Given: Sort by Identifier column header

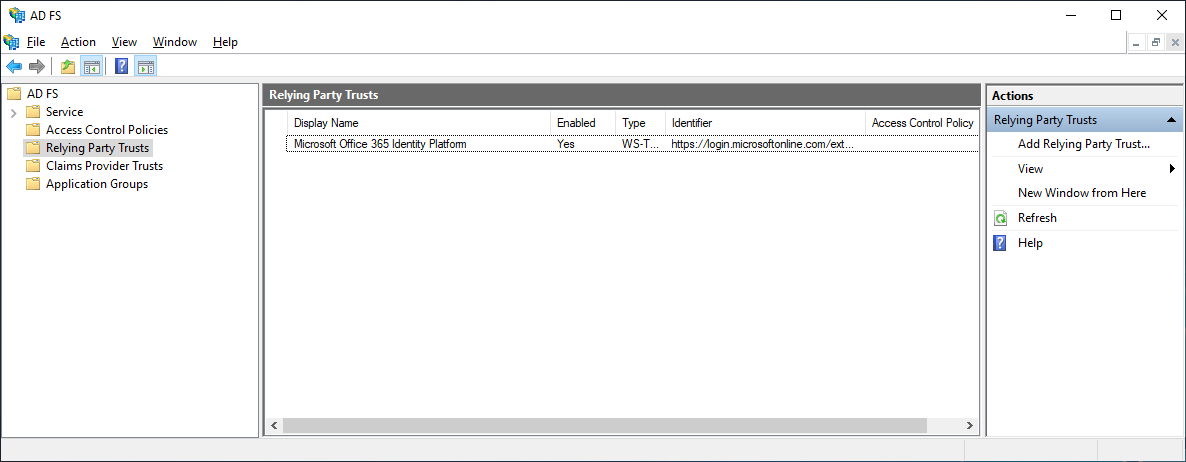Looking at the screenshot, I should (x=765, y=122).
